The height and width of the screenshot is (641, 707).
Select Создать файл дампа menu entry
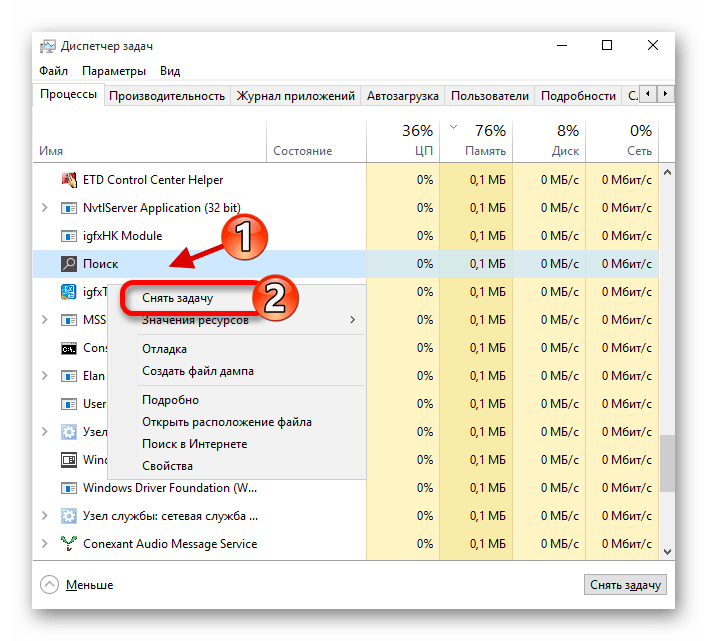click(x=198, y=371)
